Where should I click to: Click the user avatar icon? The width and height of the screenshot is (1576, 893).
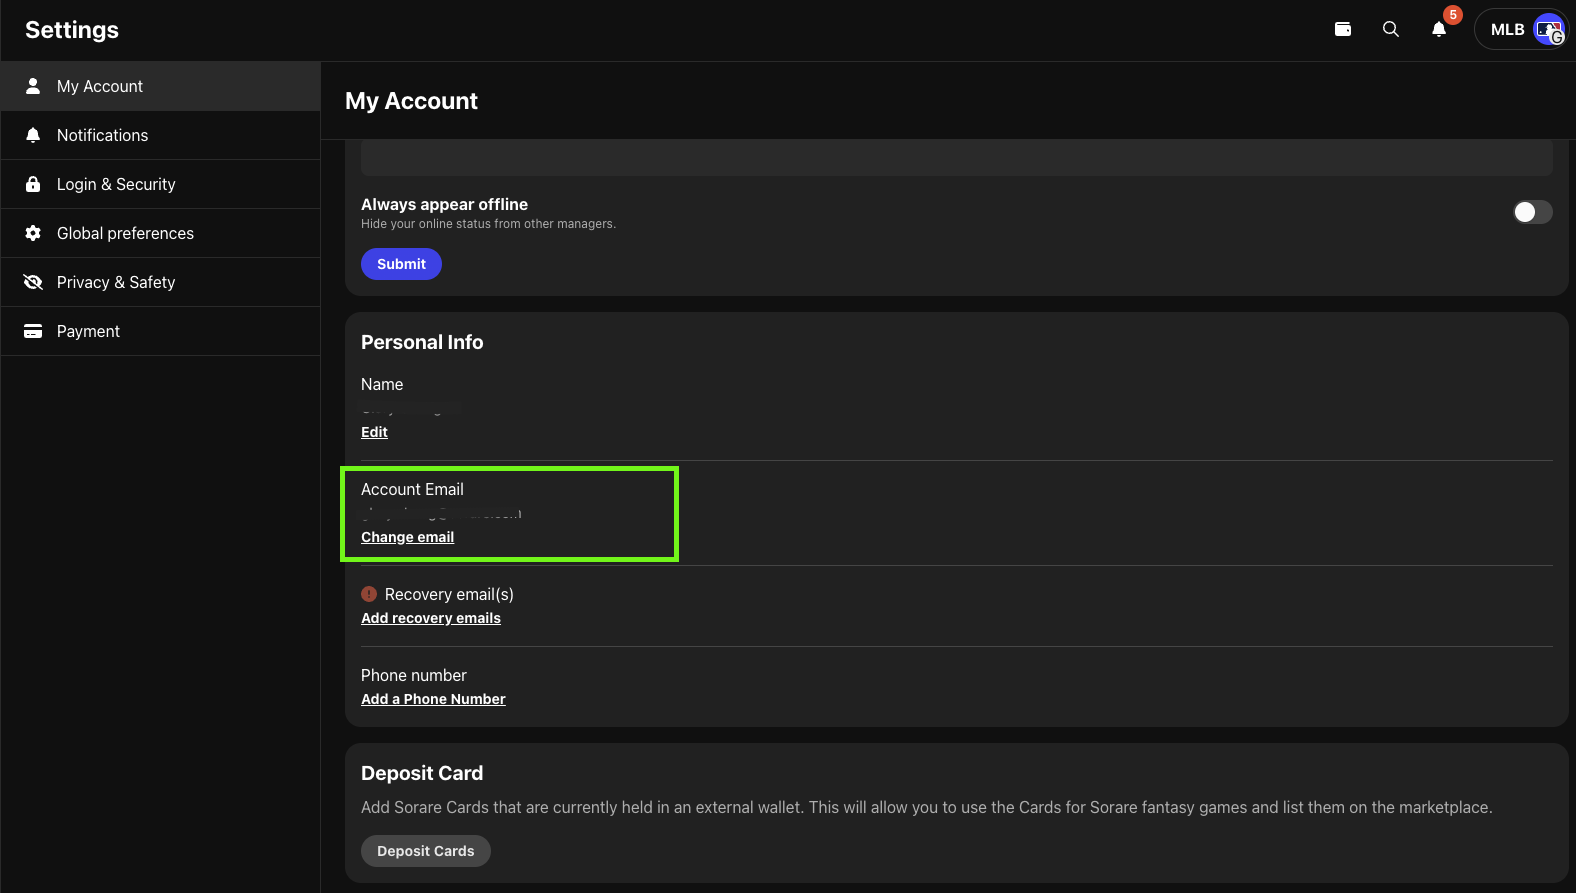pyautogui.click(x=1549, y=30)
